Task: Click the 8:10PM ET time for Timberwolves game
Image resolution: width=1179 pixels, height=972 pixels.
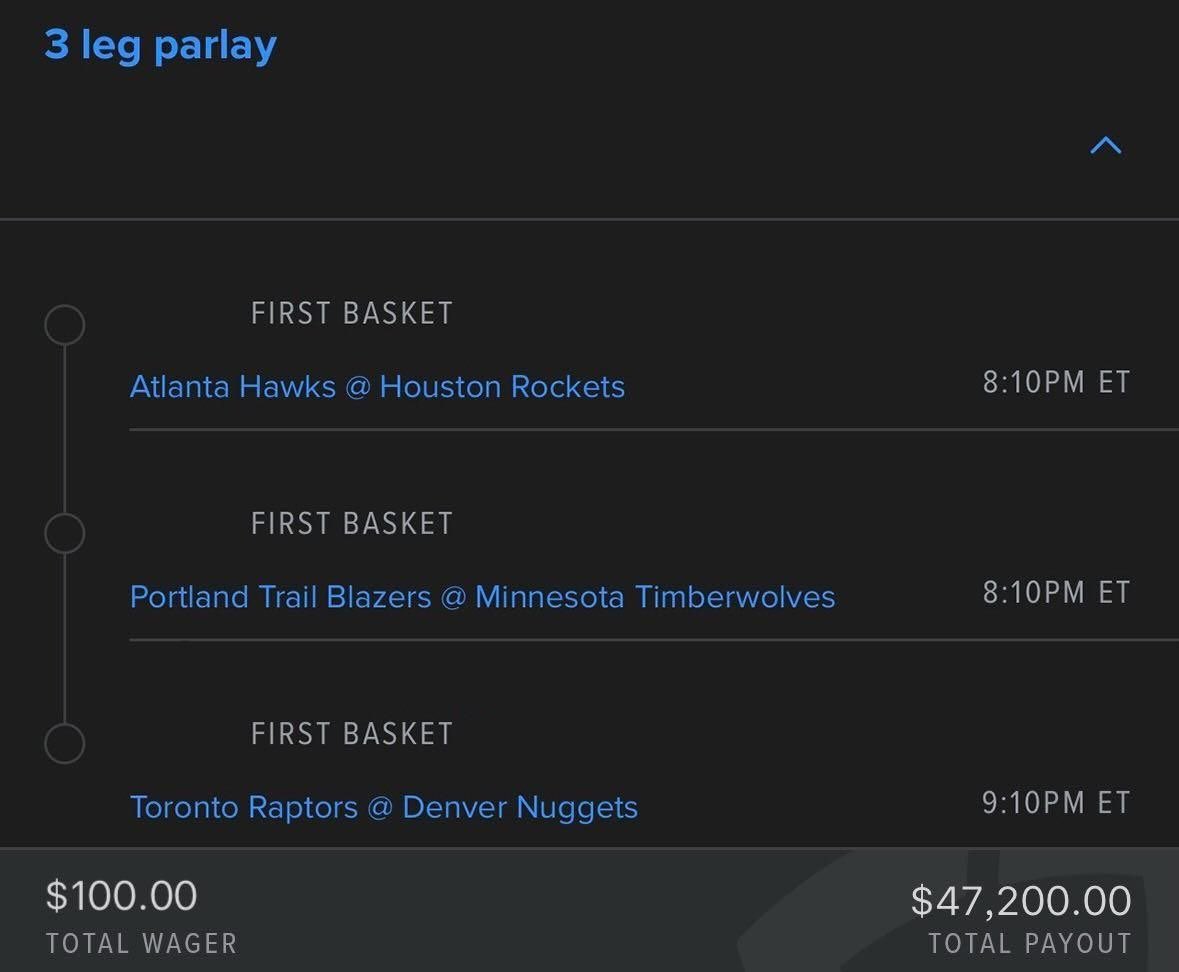Action: 1056,593
